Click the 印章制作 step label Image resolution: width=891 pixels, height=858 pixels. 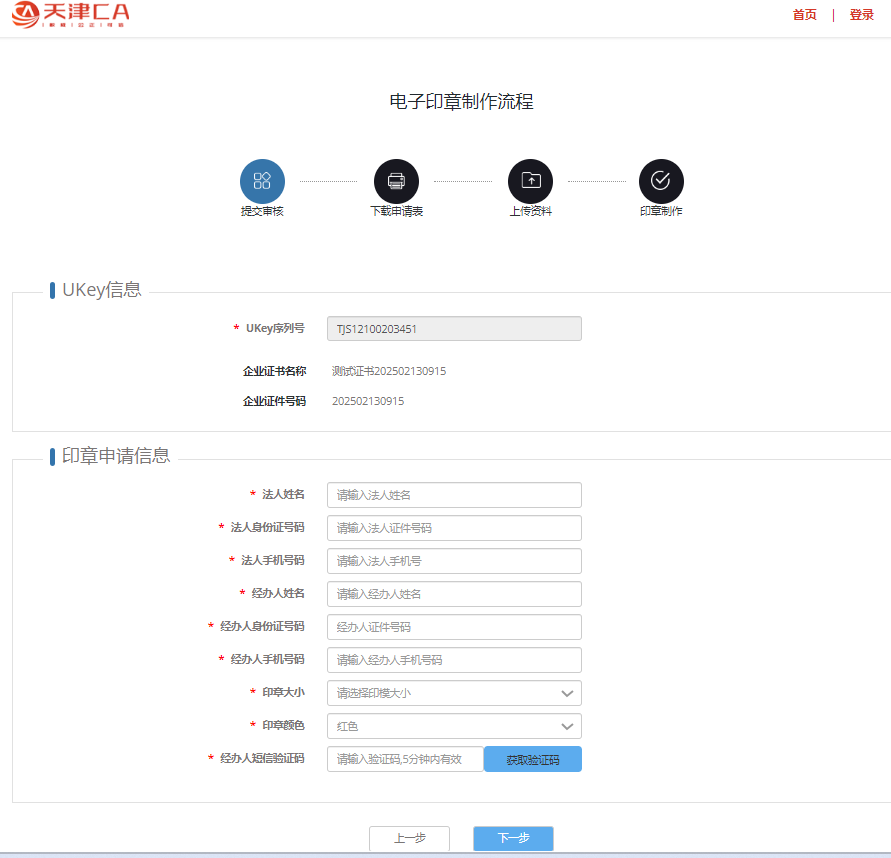(x=661, y=211)
